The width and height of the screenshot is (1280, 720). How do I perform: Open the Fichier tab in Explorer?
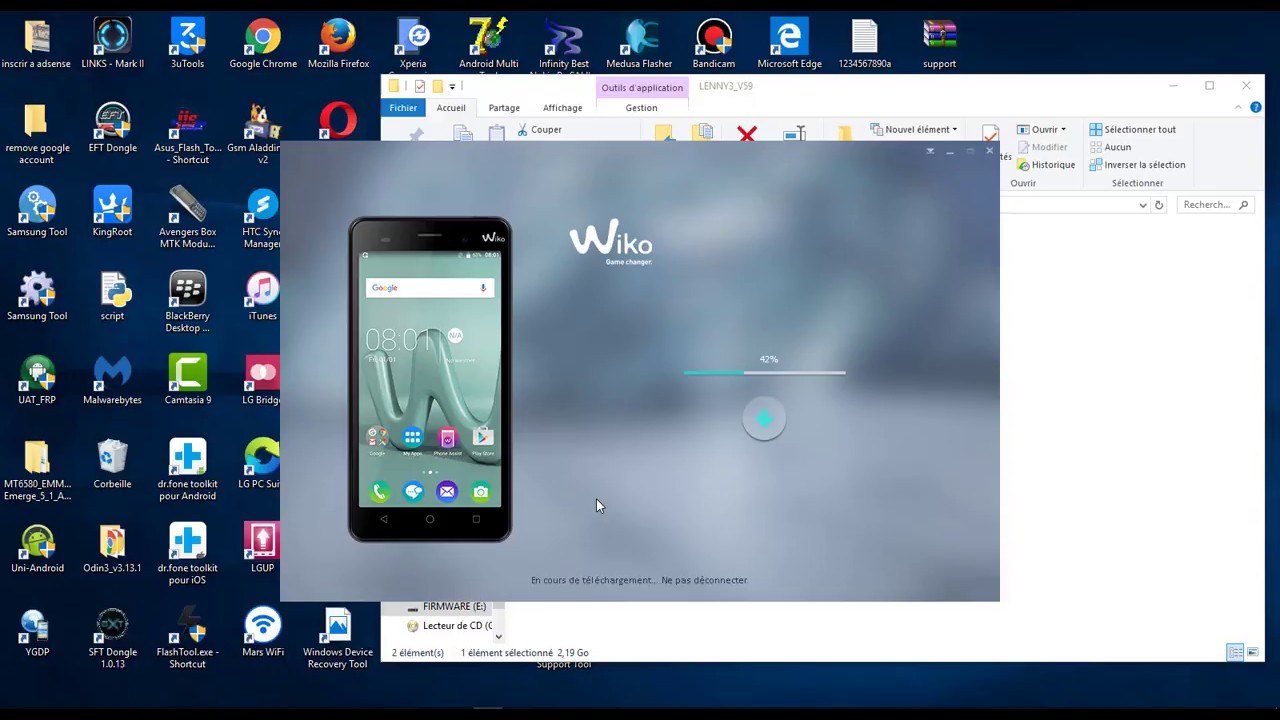pos(403,107)
